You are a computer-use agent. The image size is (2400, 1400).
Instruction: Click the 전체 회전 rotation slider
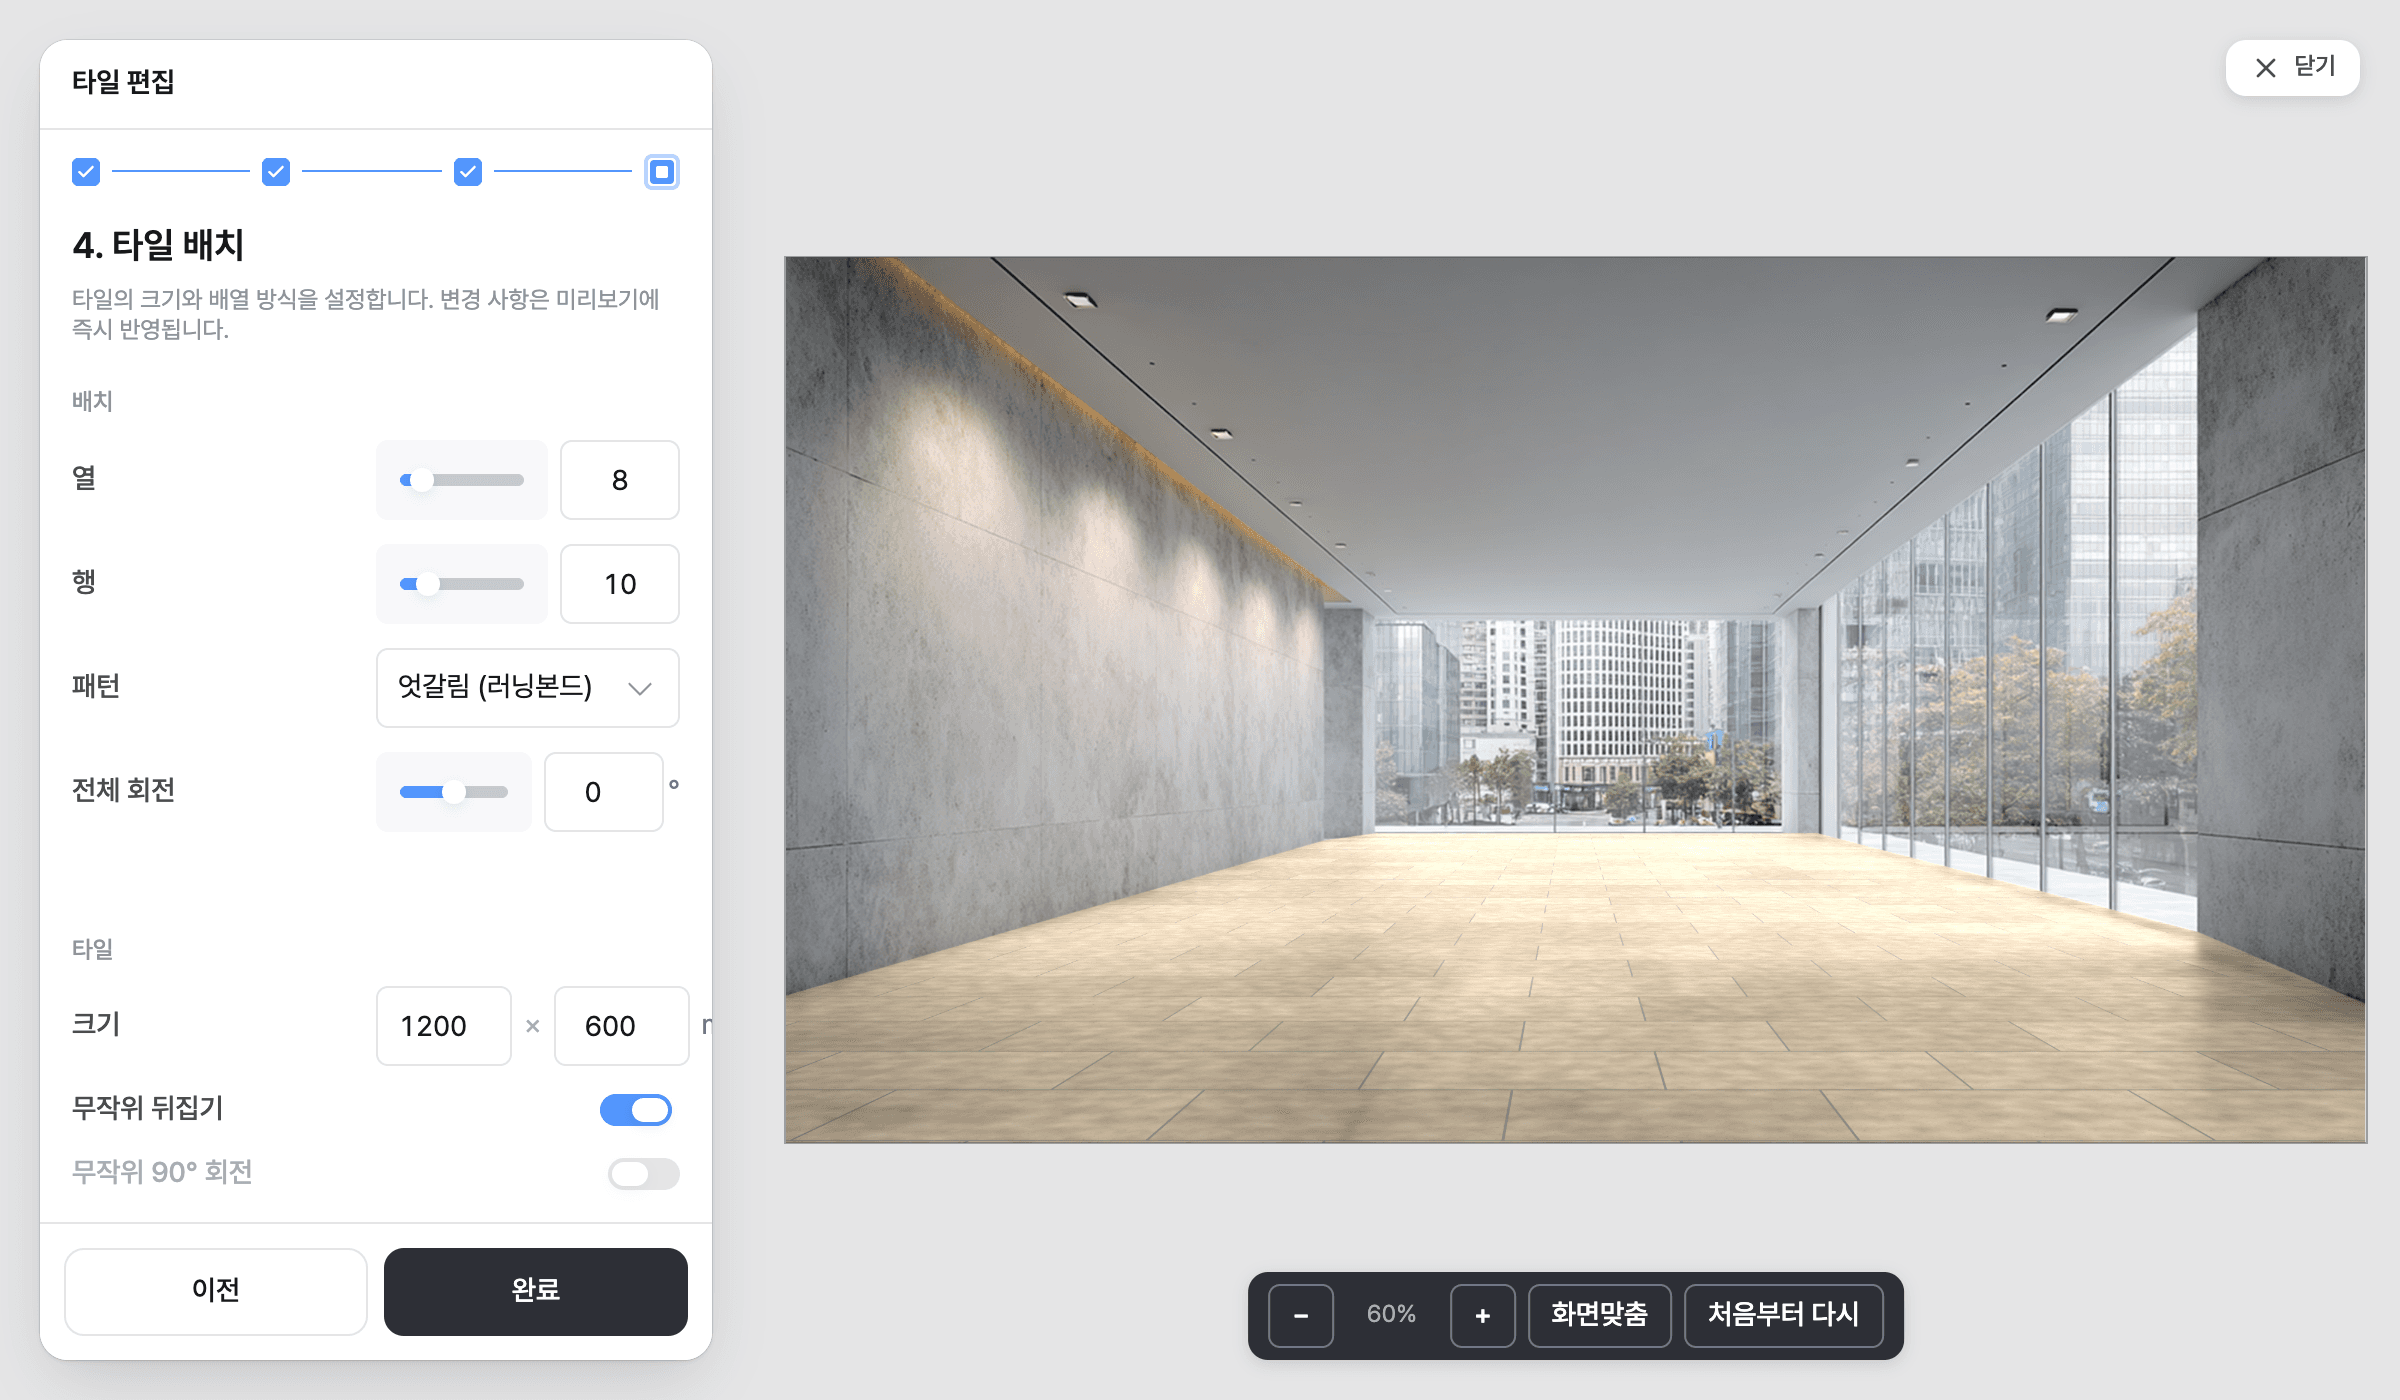(454, 792)
